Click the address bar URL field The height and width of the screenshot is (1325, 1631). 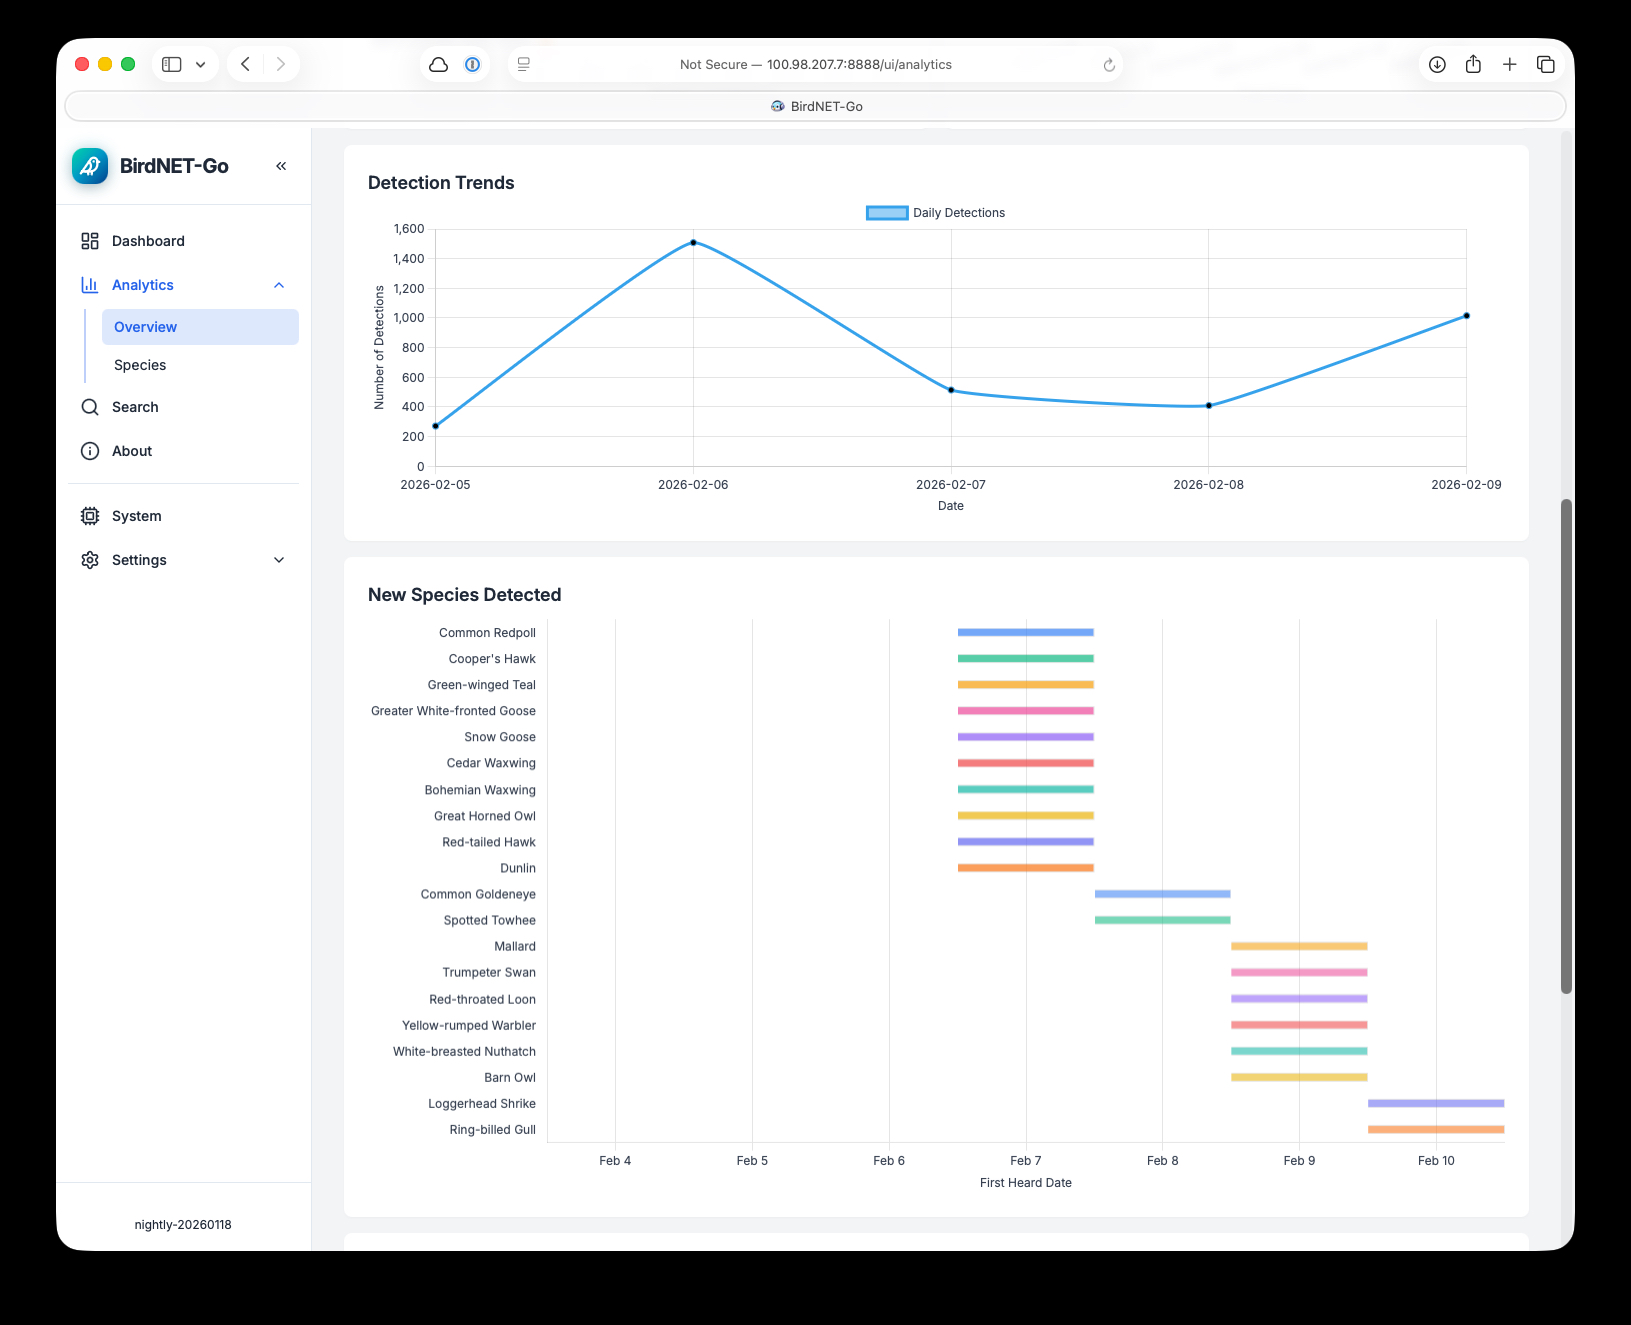815,65
